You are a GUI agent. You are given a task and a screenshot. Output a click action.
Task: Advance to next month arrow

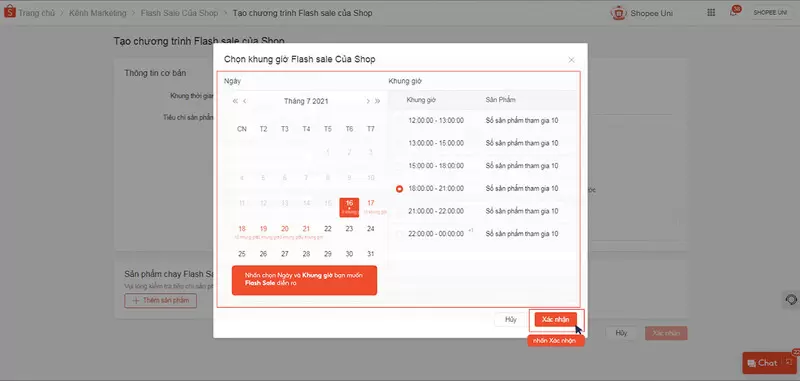pyautogui.click(x=368, y=101)
